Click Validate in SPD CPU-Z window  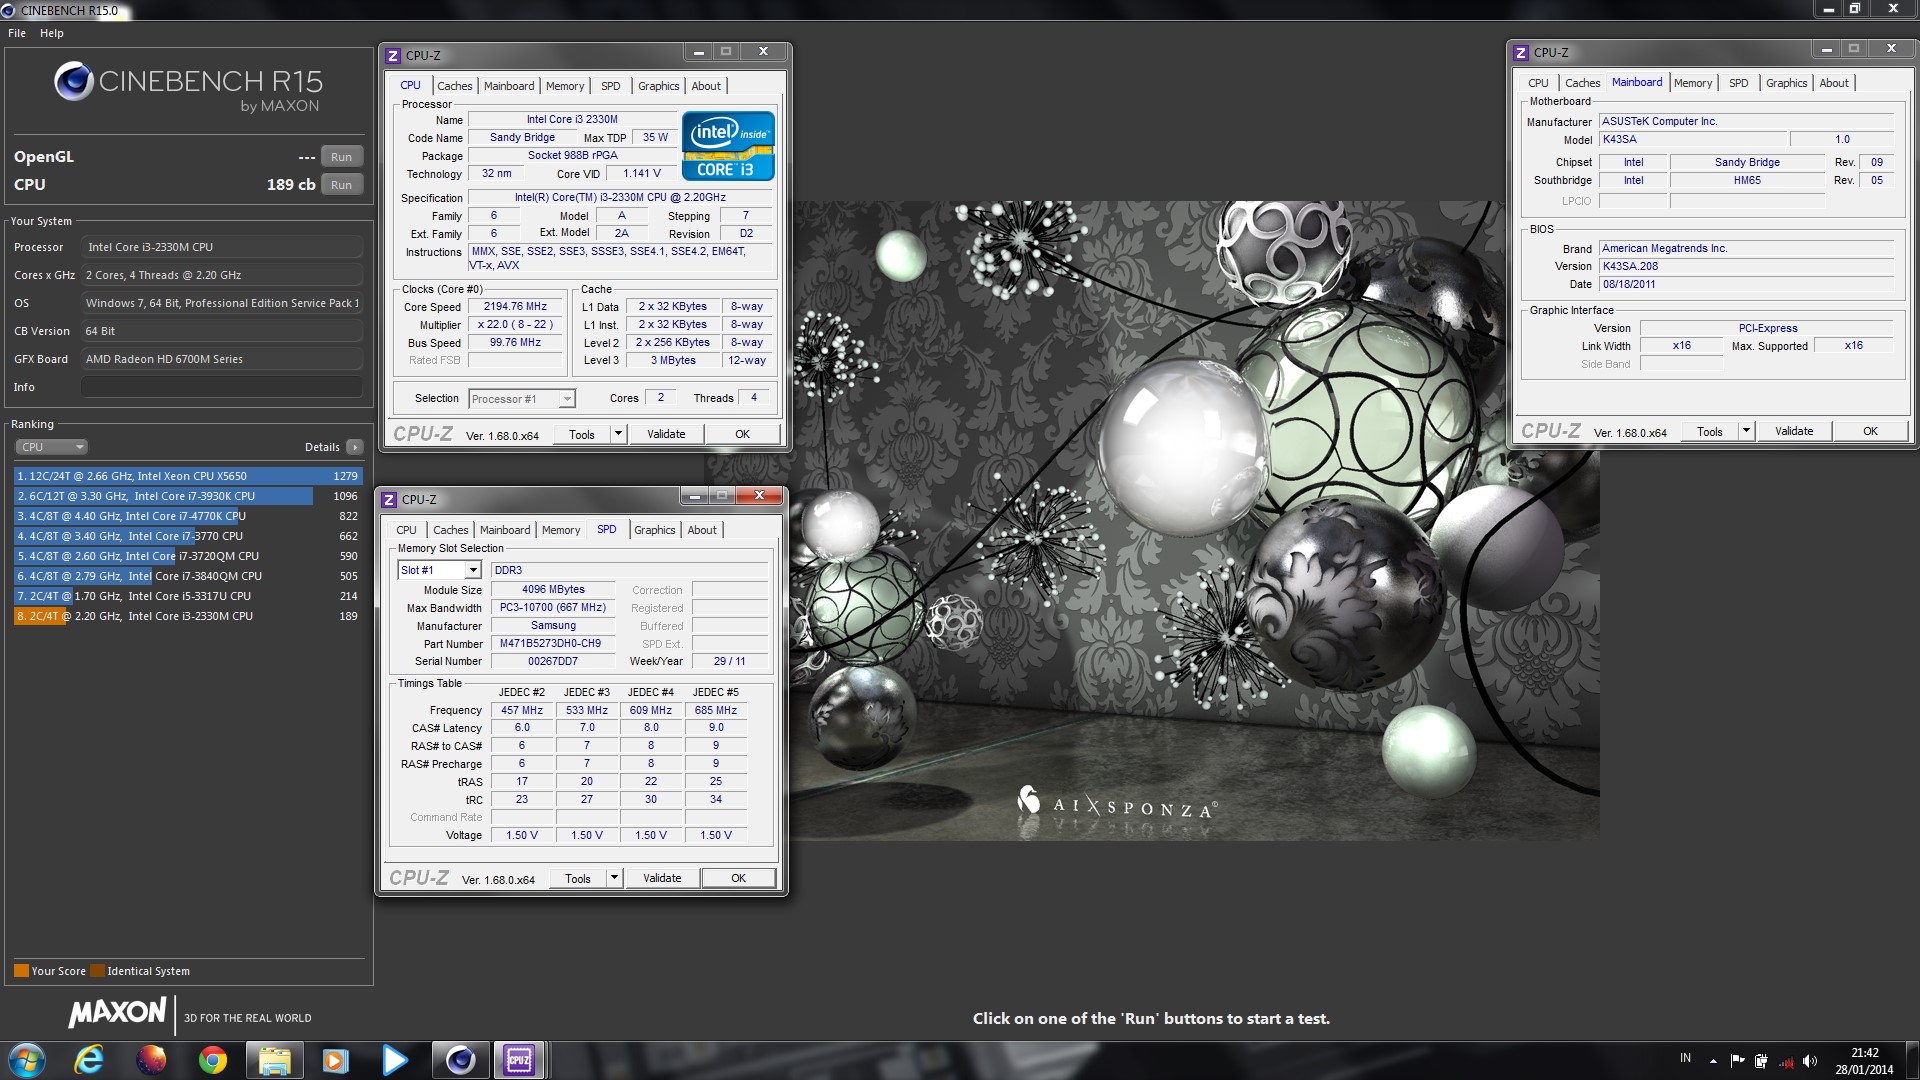[x=662, y=878]
